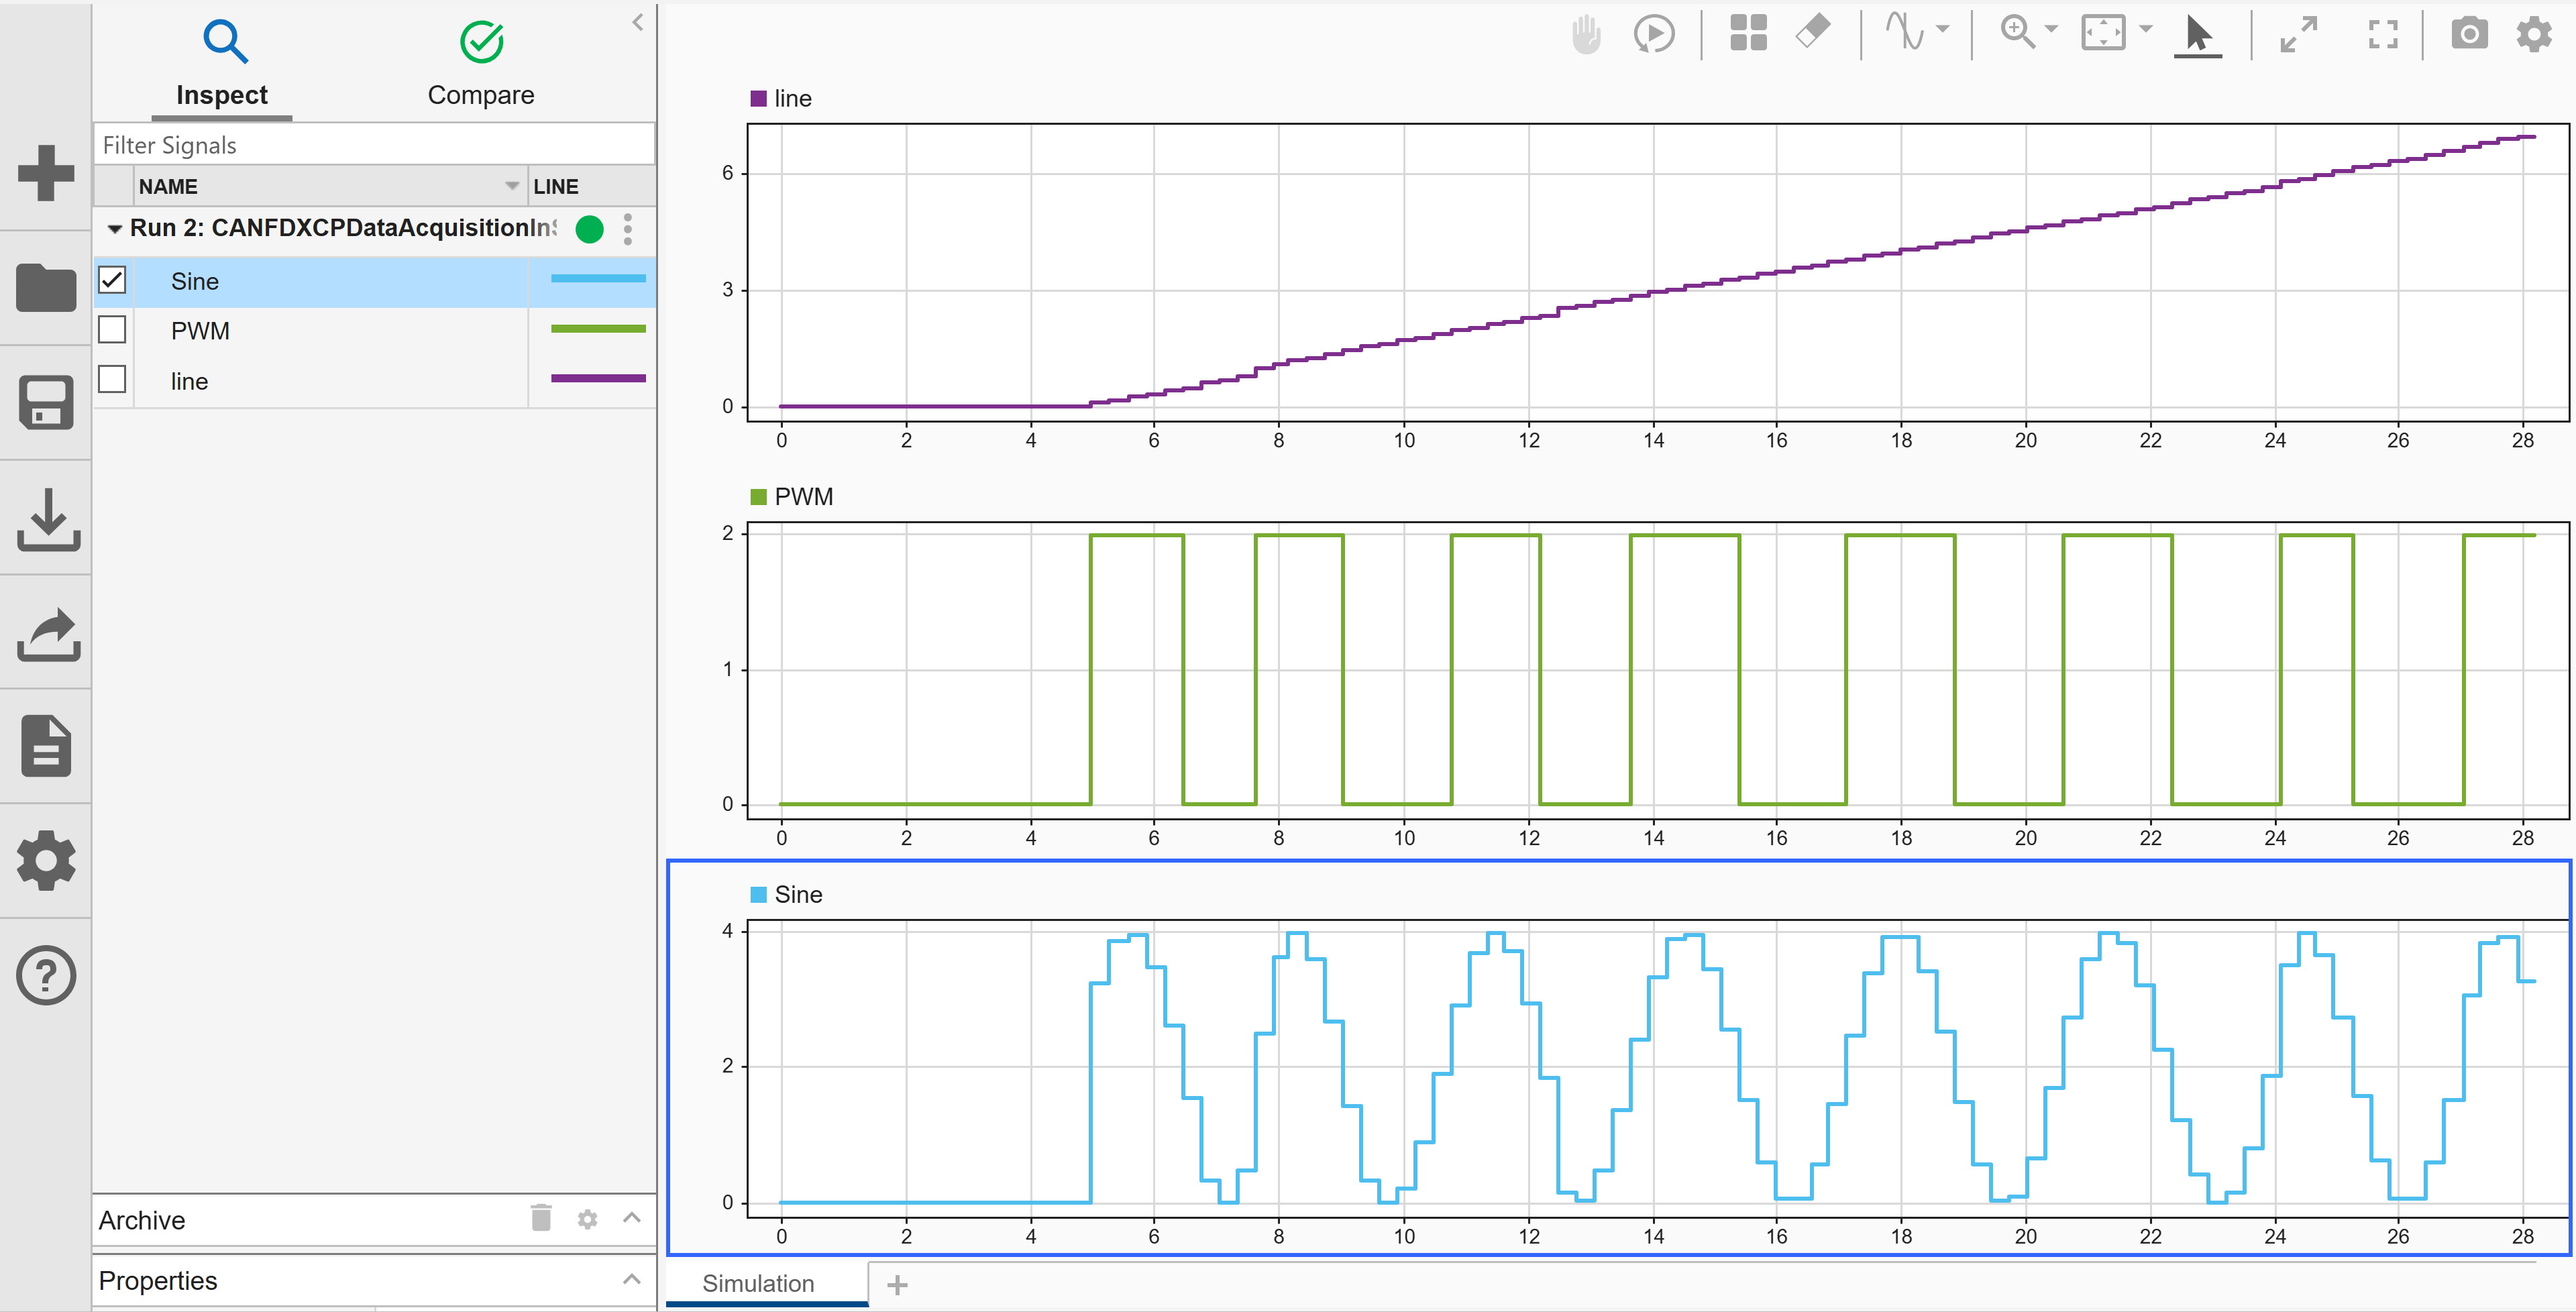Select the zoom in magnifier tool
Viewport: 2576px width, 1312px height.
[2017, 31]
